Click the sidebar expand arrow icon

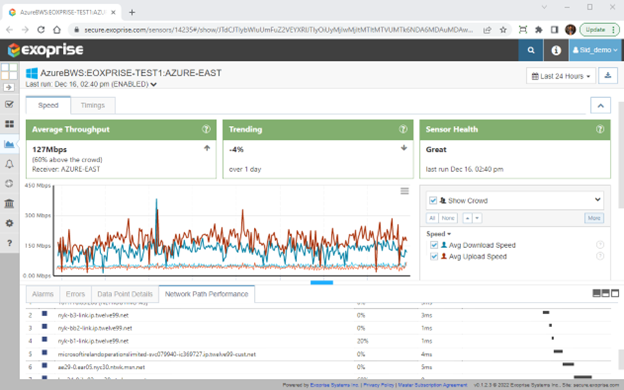click(9, 87)
